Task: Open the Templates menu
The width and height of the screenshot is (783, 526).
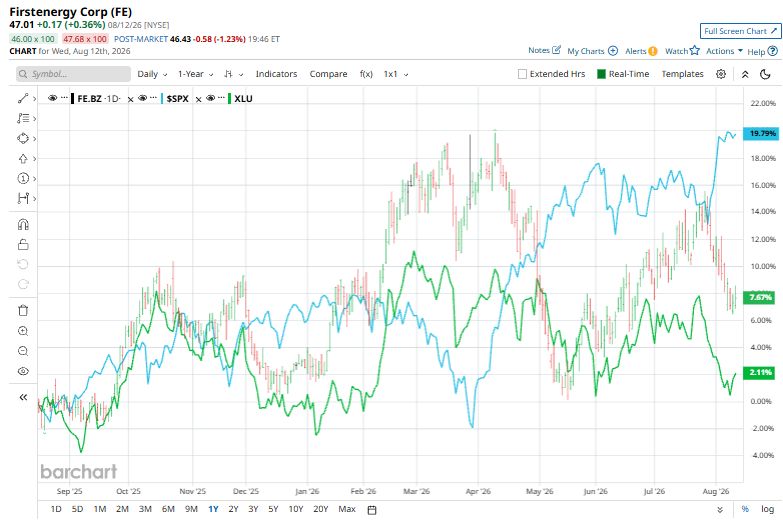Action: coord(682,74)
